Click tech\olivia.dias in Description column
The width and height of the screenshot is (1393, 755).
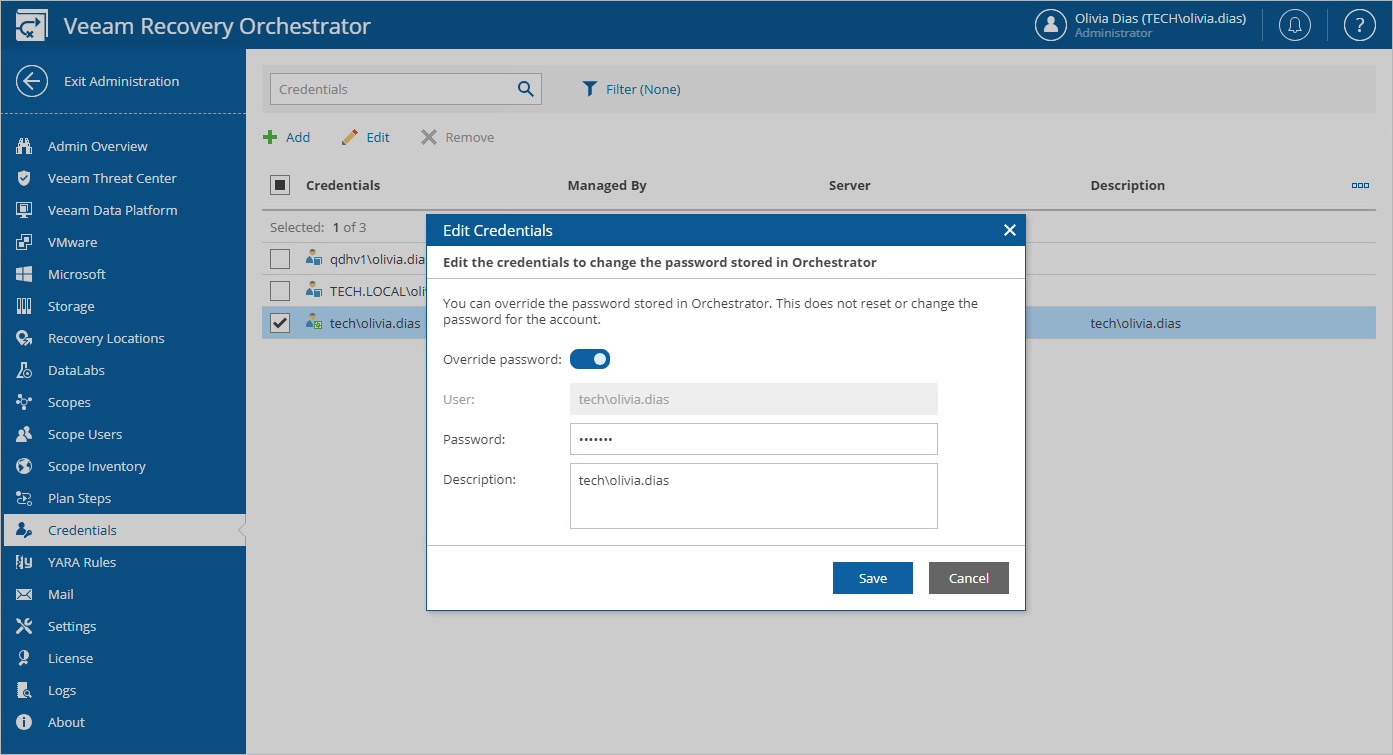coord(1136,323)
